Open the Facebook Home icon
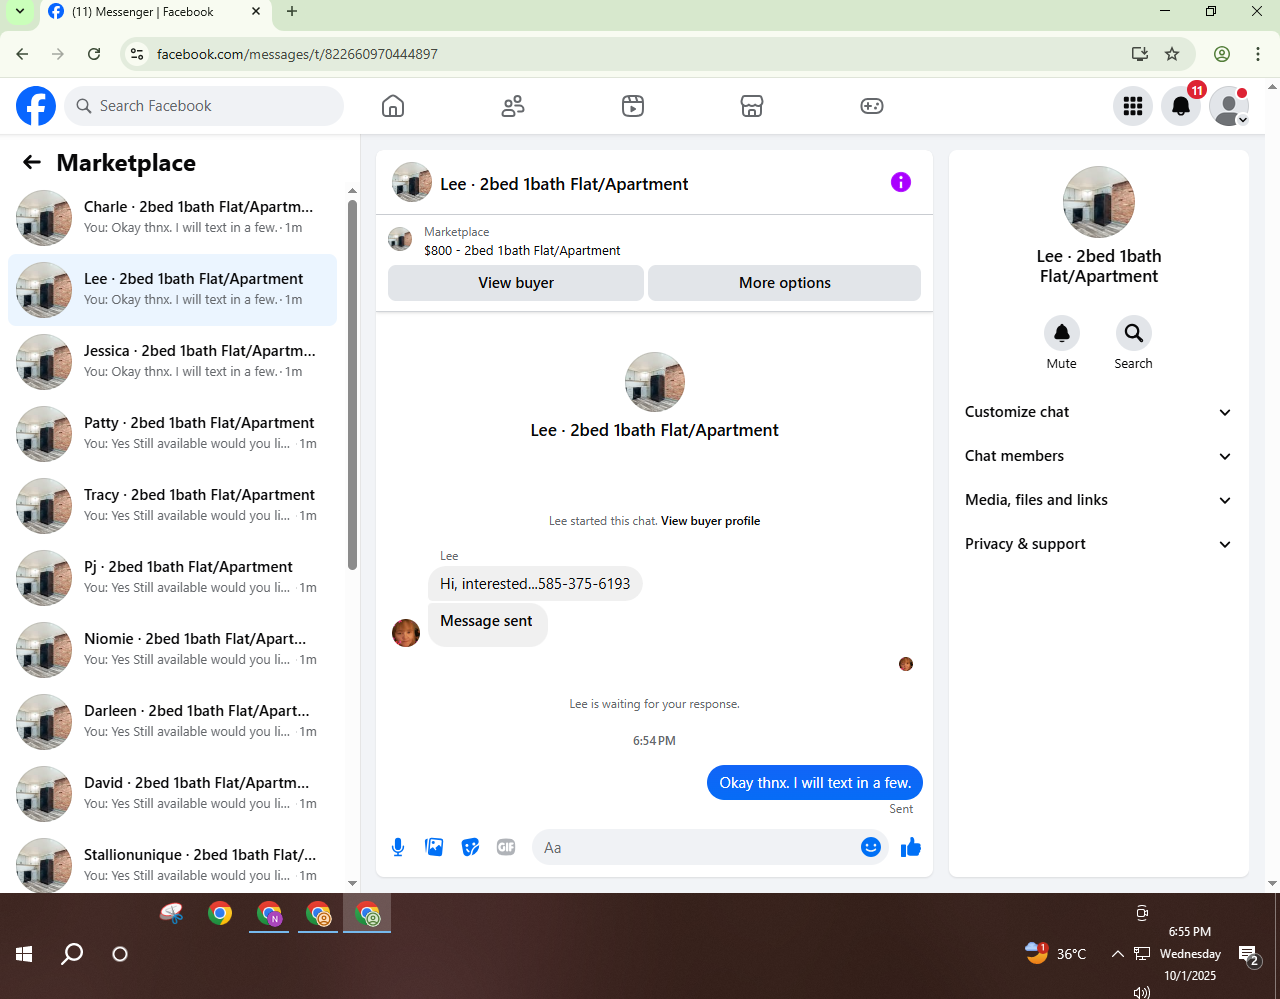1280x999 pixels. 393,106
